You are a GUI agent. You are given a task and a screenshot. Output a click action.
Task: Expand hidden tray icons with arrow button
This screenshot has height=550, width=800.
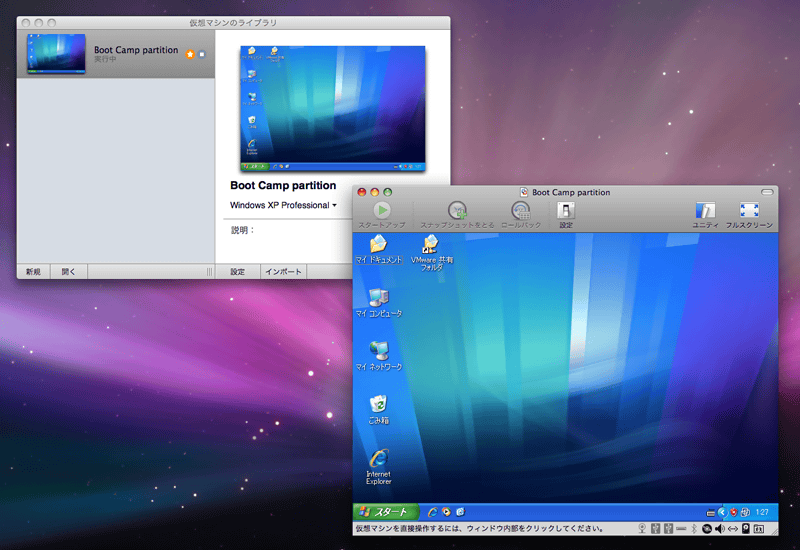pyautogui.click(x=723, y=512)
